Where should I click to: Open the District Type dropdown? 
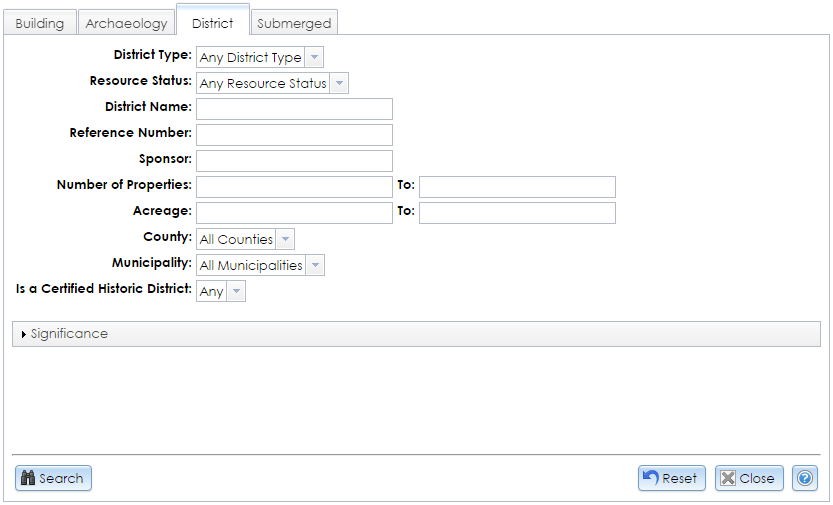click(x=260, y=57)
